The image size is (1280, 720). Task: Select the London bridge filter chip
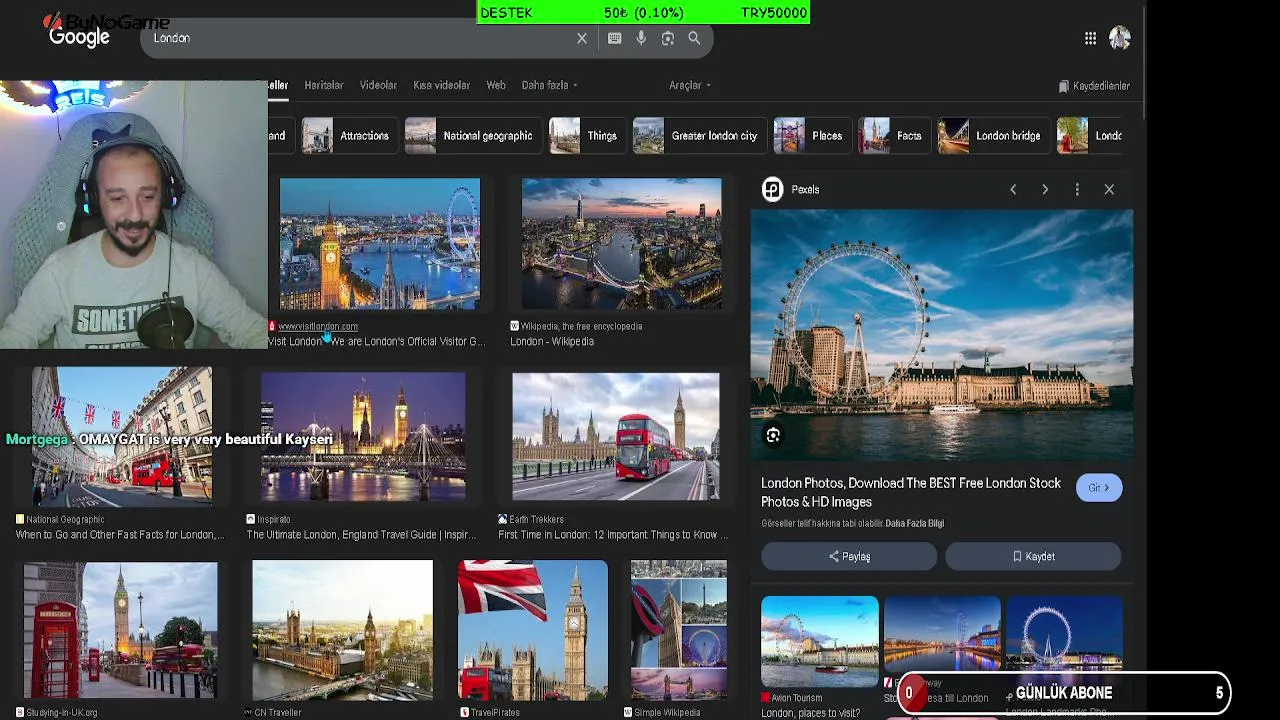(992, 136)
